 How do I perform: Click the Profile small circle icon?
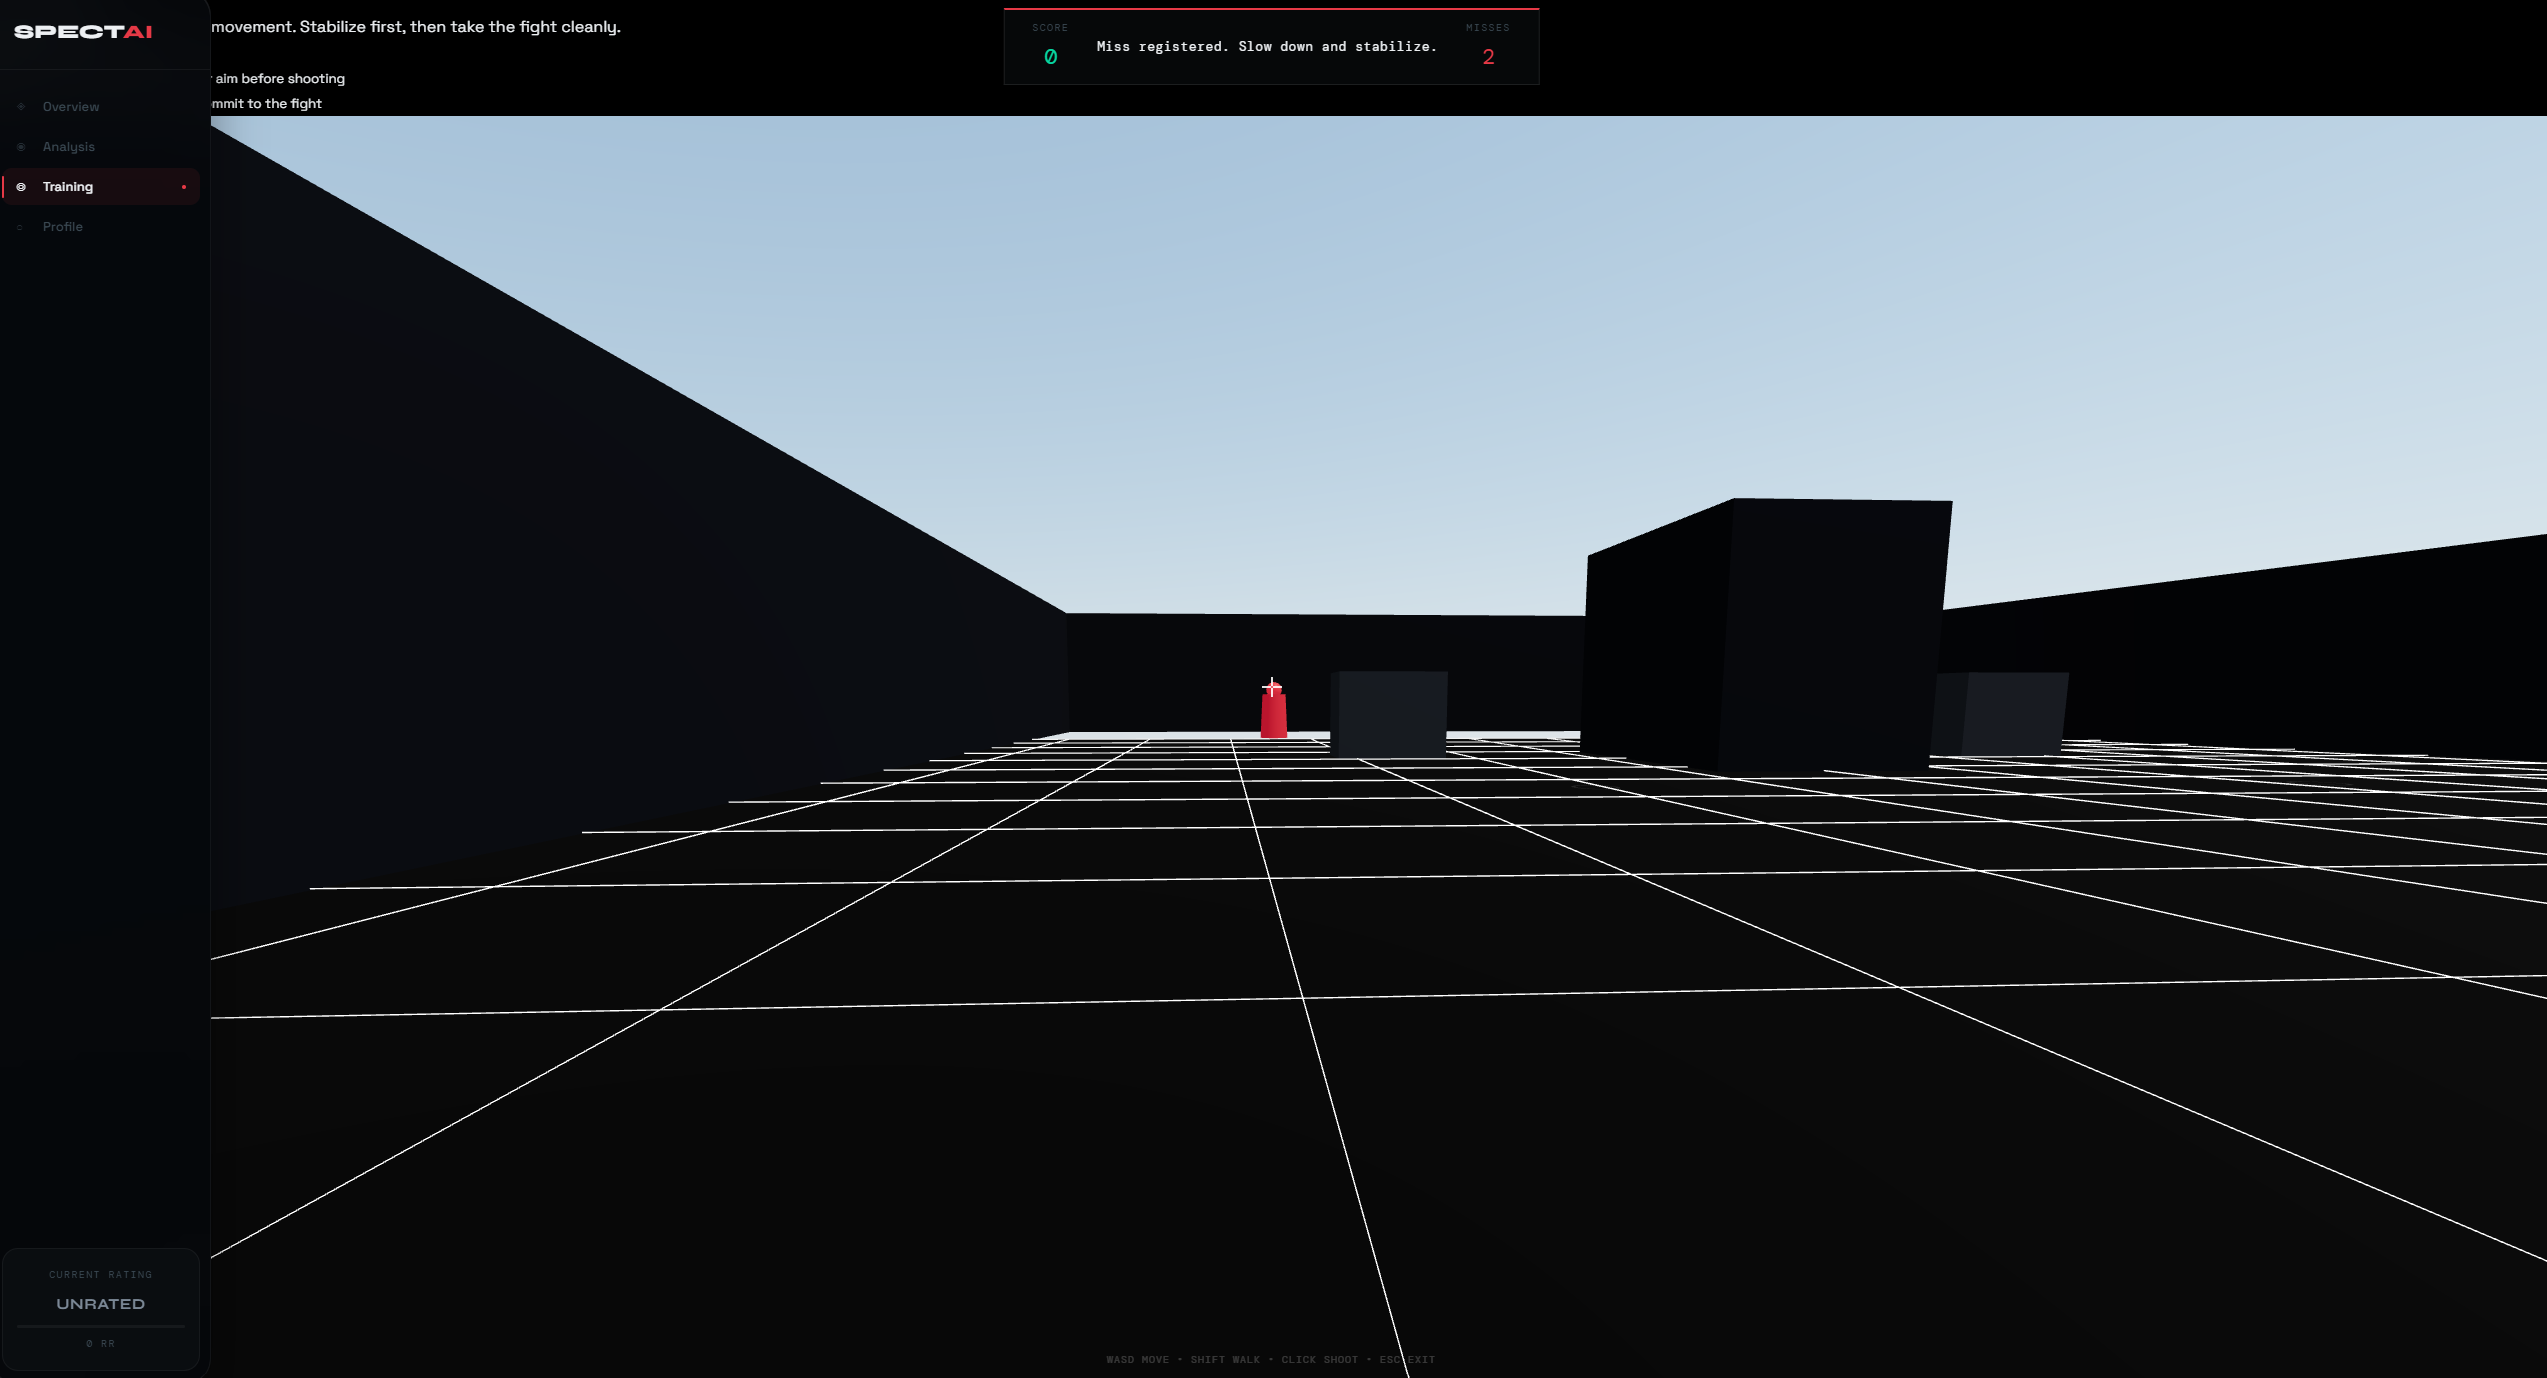tap(21, 227)
